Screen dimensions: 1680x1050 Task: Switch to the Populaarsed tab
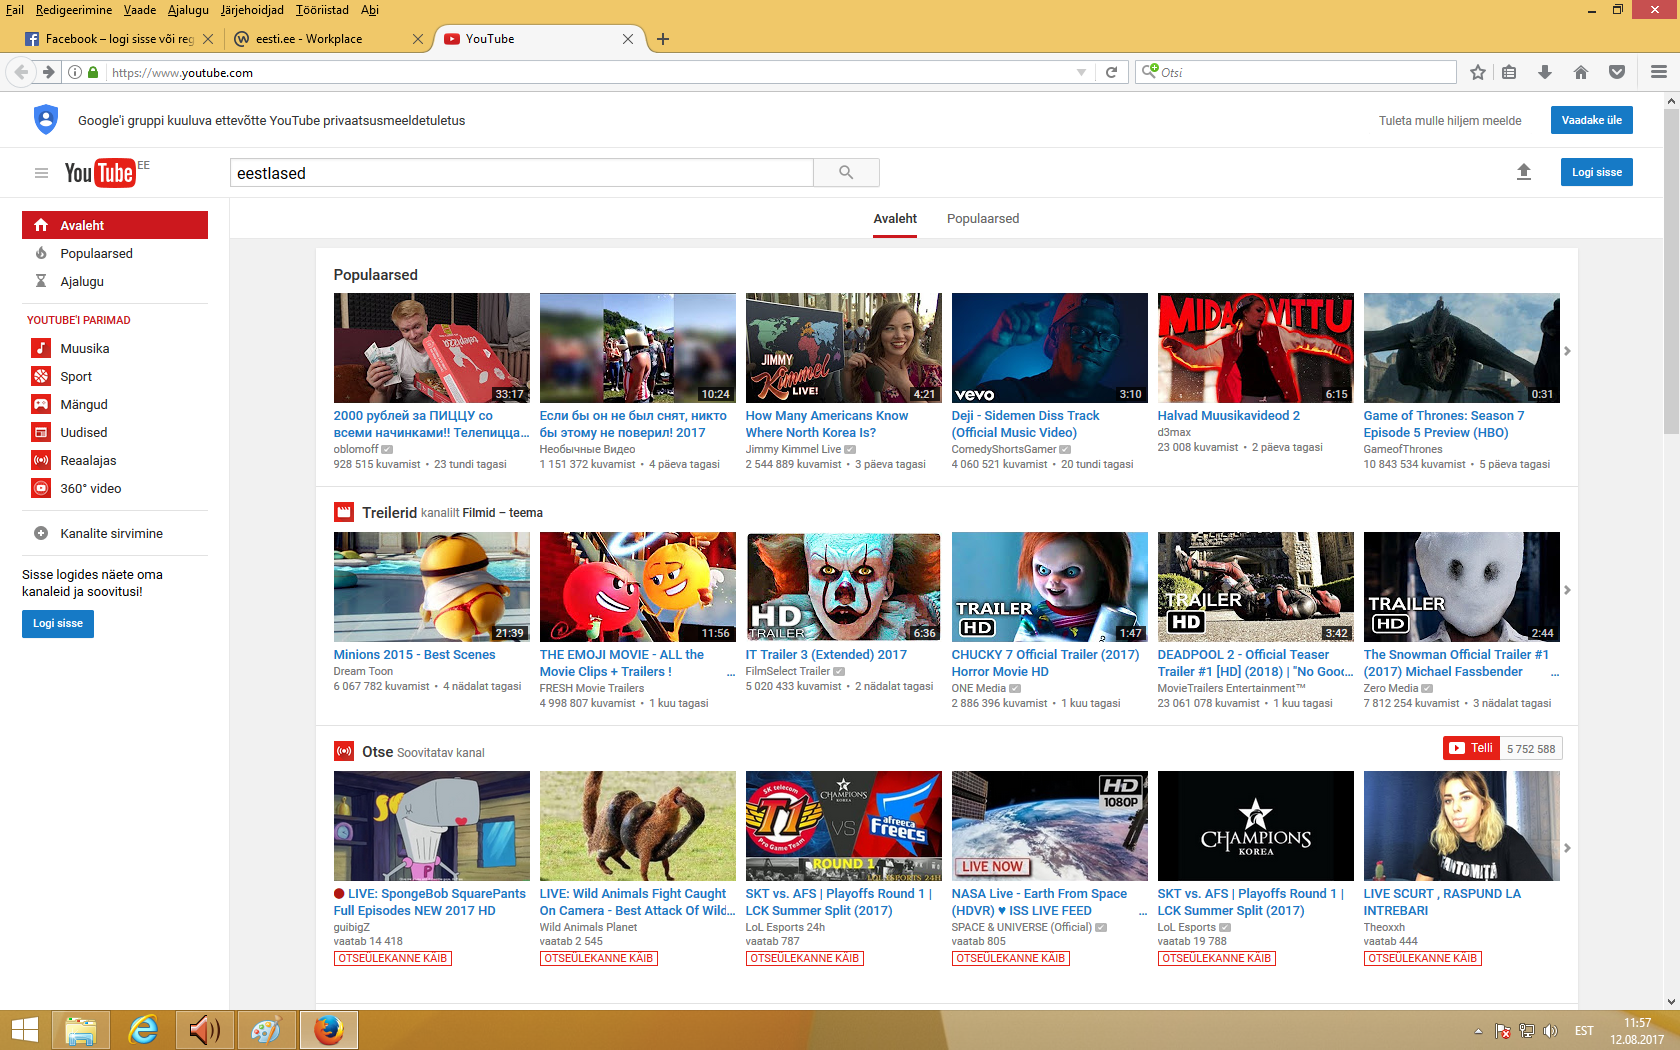pyautogui.click(x=982, y=219)
